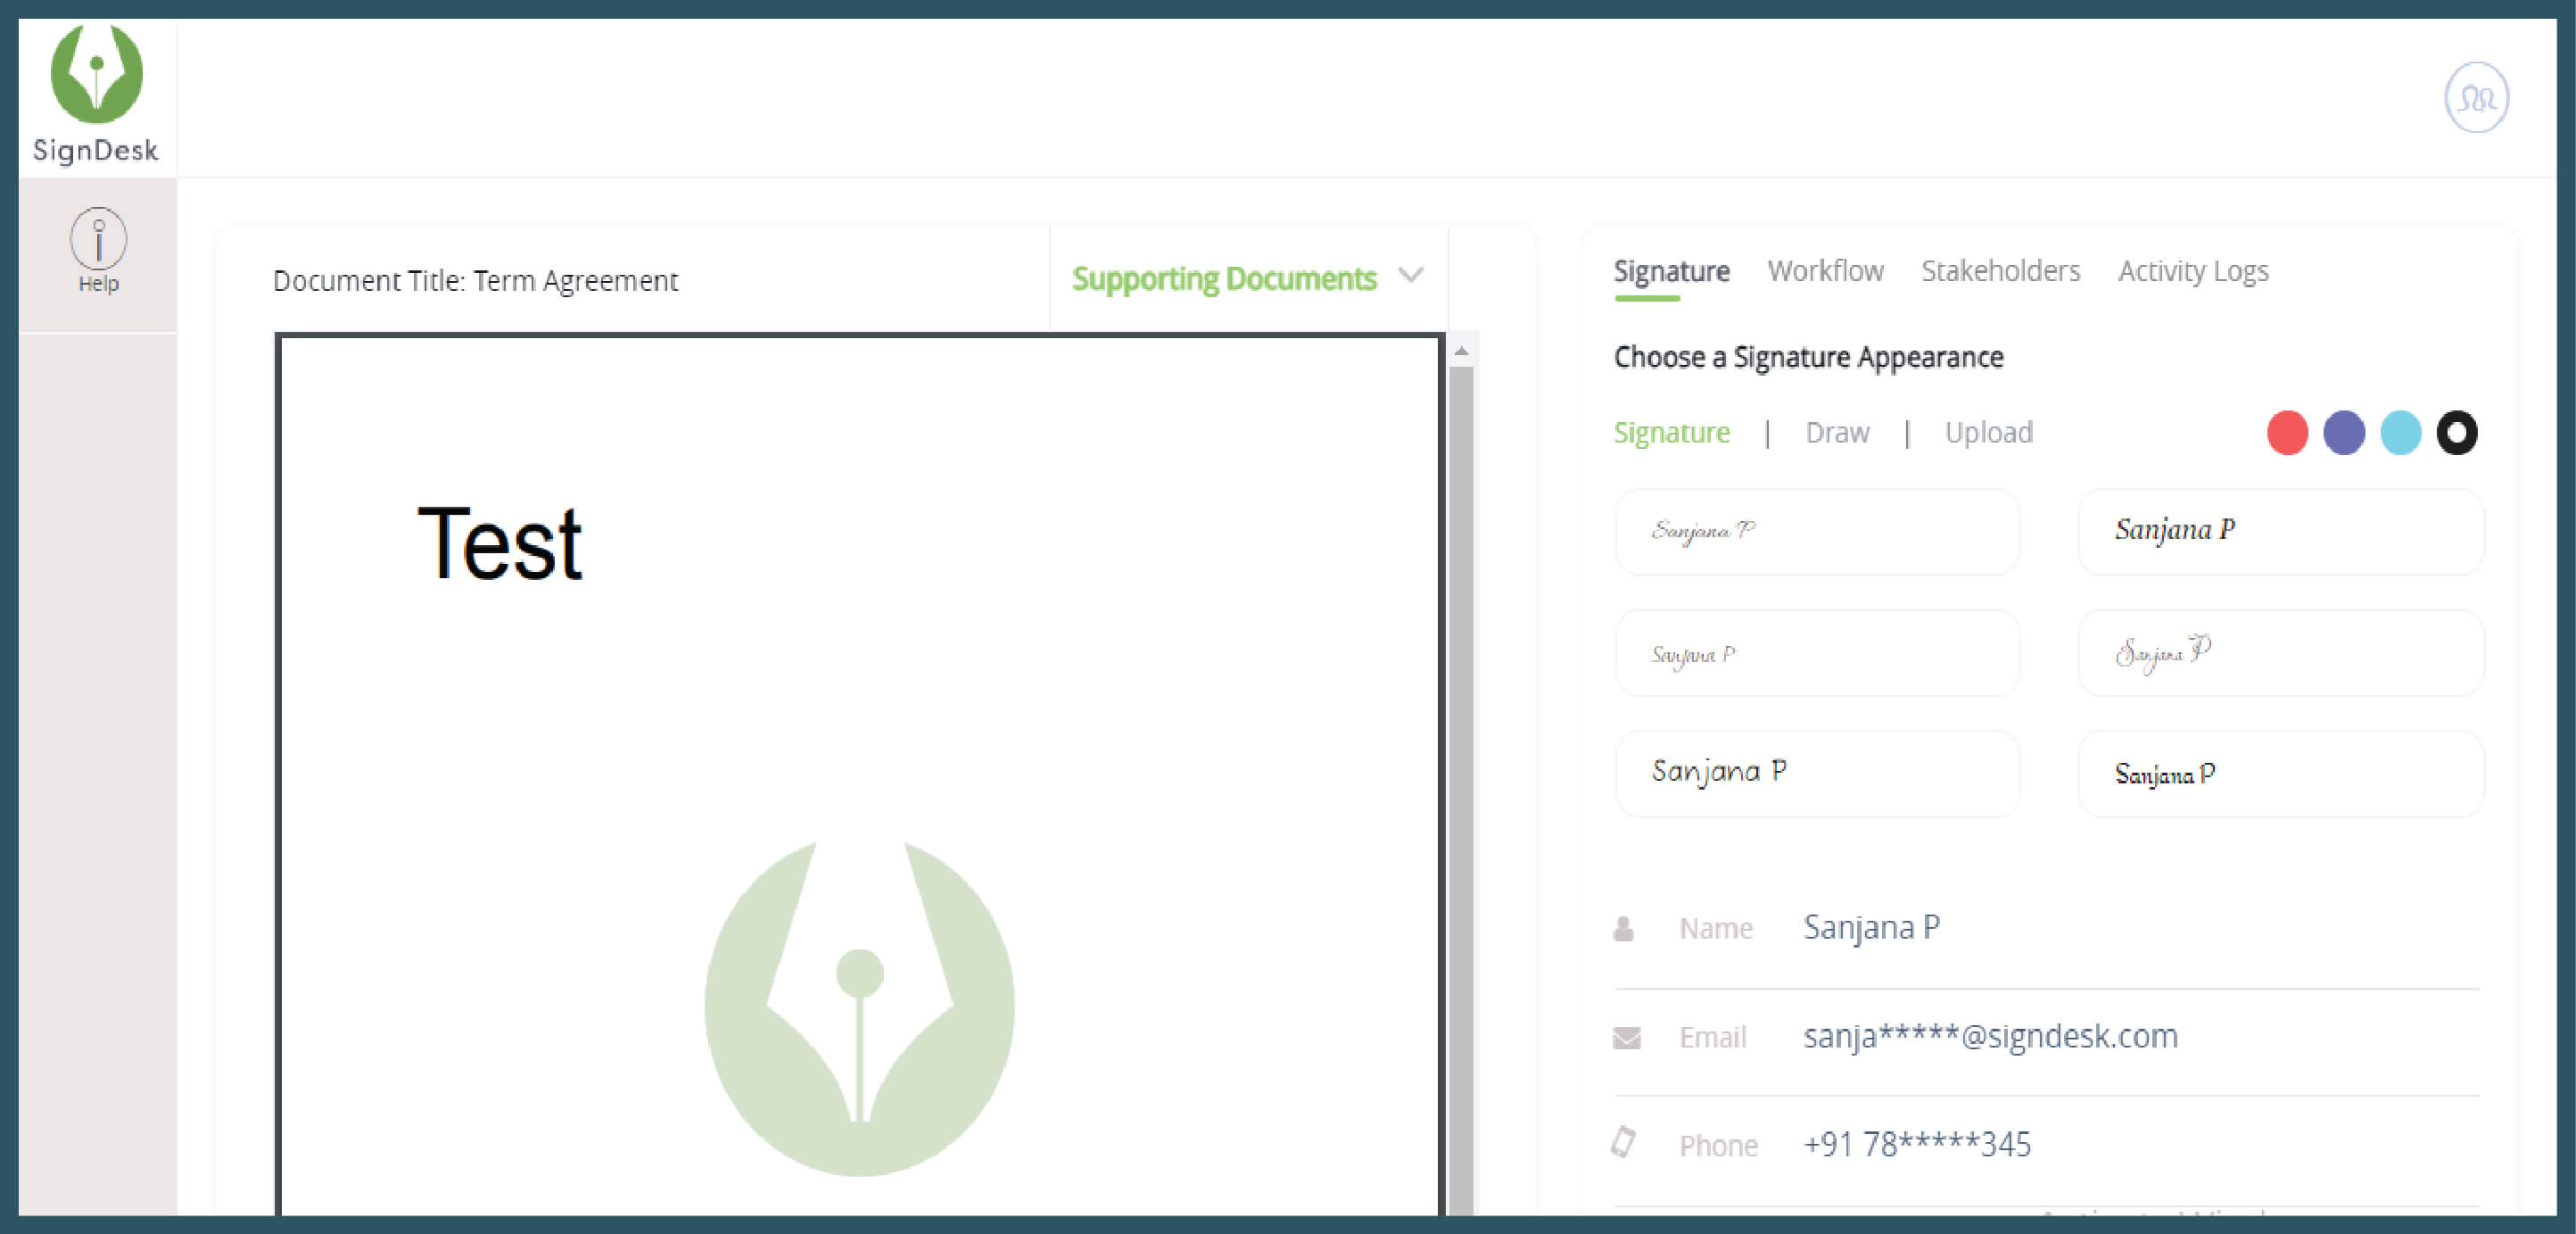Select the purple signature color
This screenshot has width=2576, height=1234.
click(x=2343, y=432)
